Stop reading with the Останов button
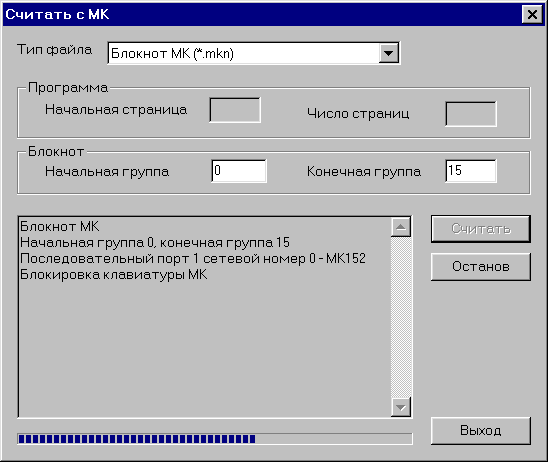This screenshot has width=548, height=462. coord(481,267)
